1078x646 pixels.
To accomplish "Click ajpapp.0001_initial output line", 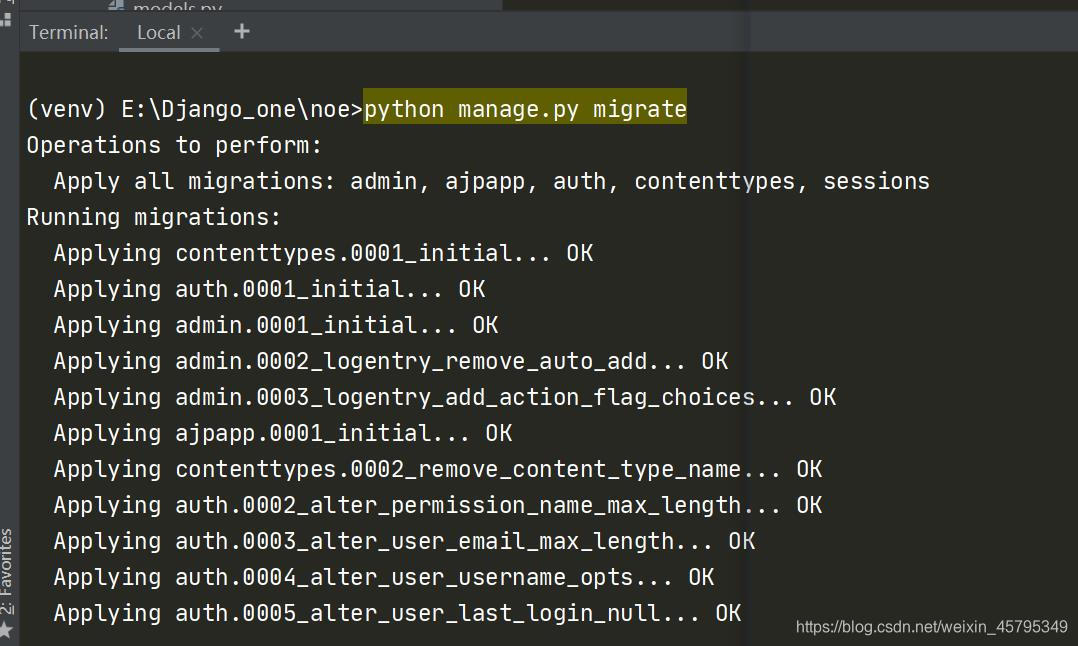I will (x=283, y=433).
